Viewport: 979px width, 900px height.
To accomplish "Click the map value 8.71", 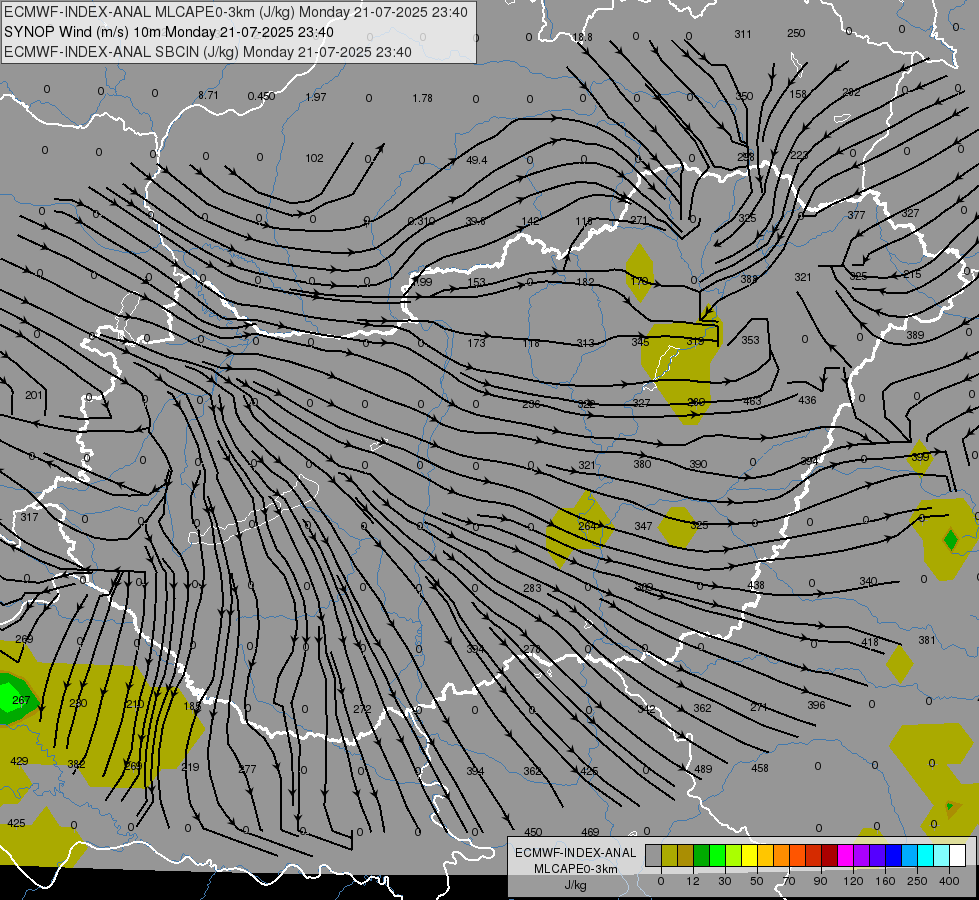I will (x=208, y=96).
